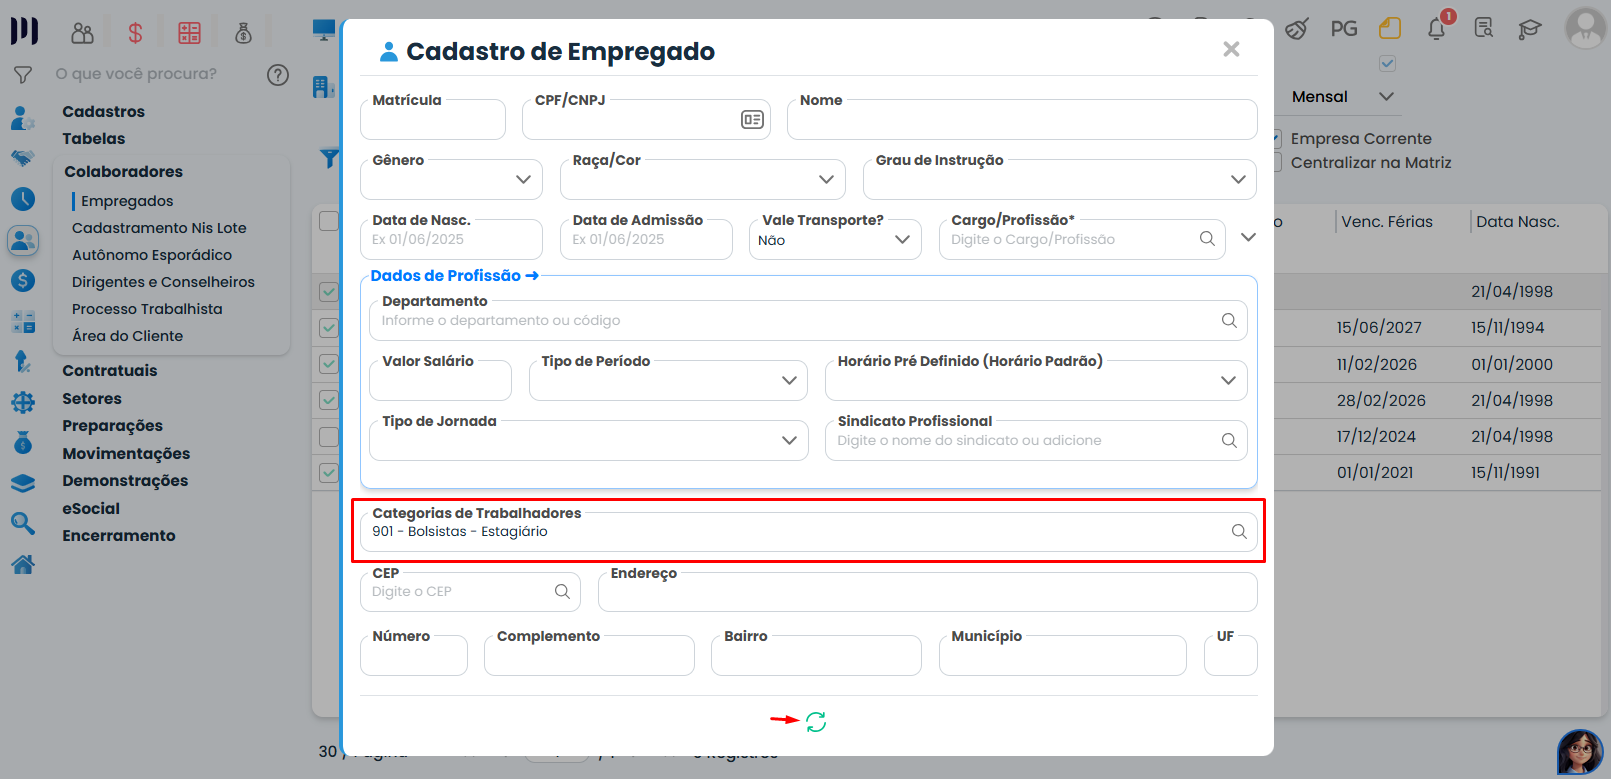
Task: Close the Cadastro de Empregado dialog
Action: point(1231,49)
